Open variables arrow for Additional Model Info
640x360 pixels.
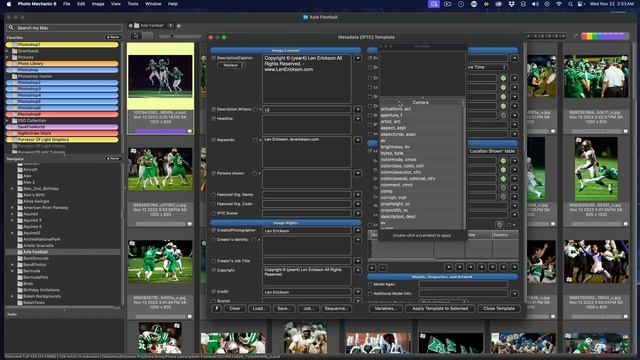point(514,293)
